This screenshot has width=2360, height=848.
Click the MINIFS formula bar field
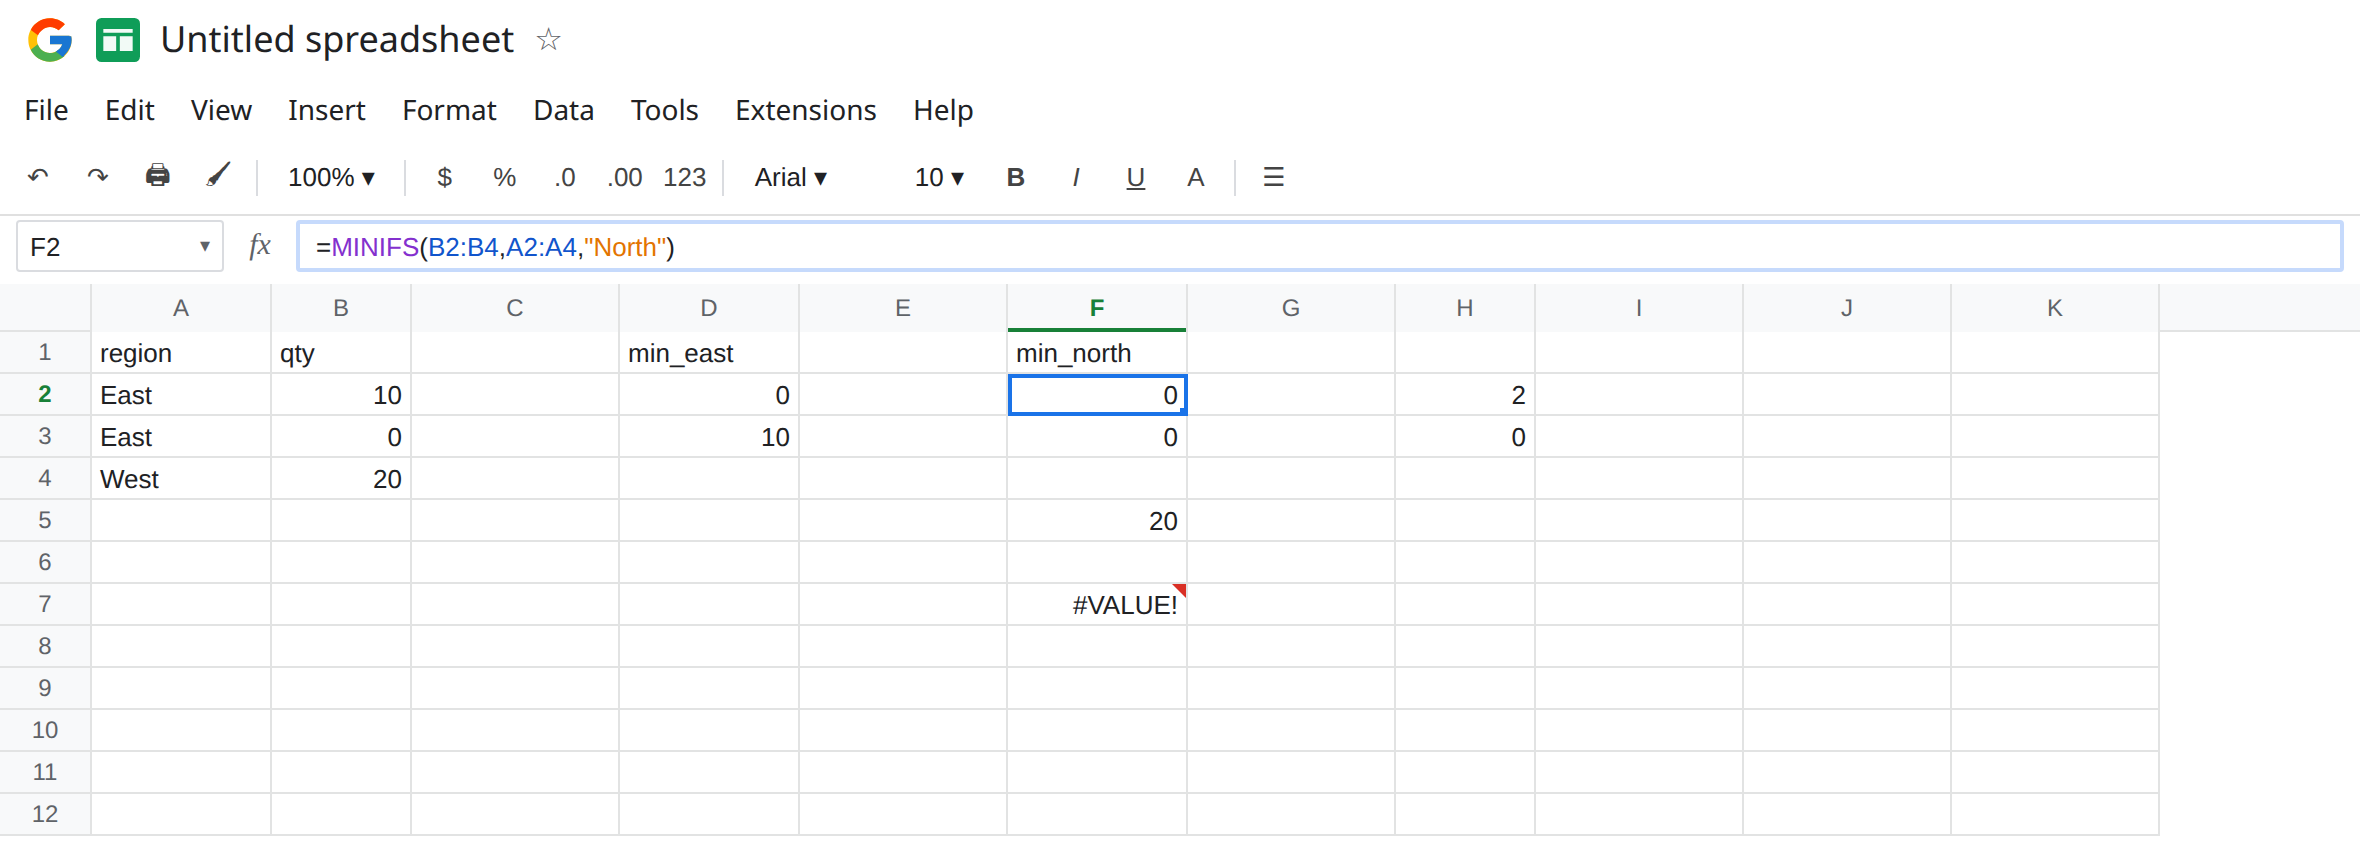tap(1319, 246)
